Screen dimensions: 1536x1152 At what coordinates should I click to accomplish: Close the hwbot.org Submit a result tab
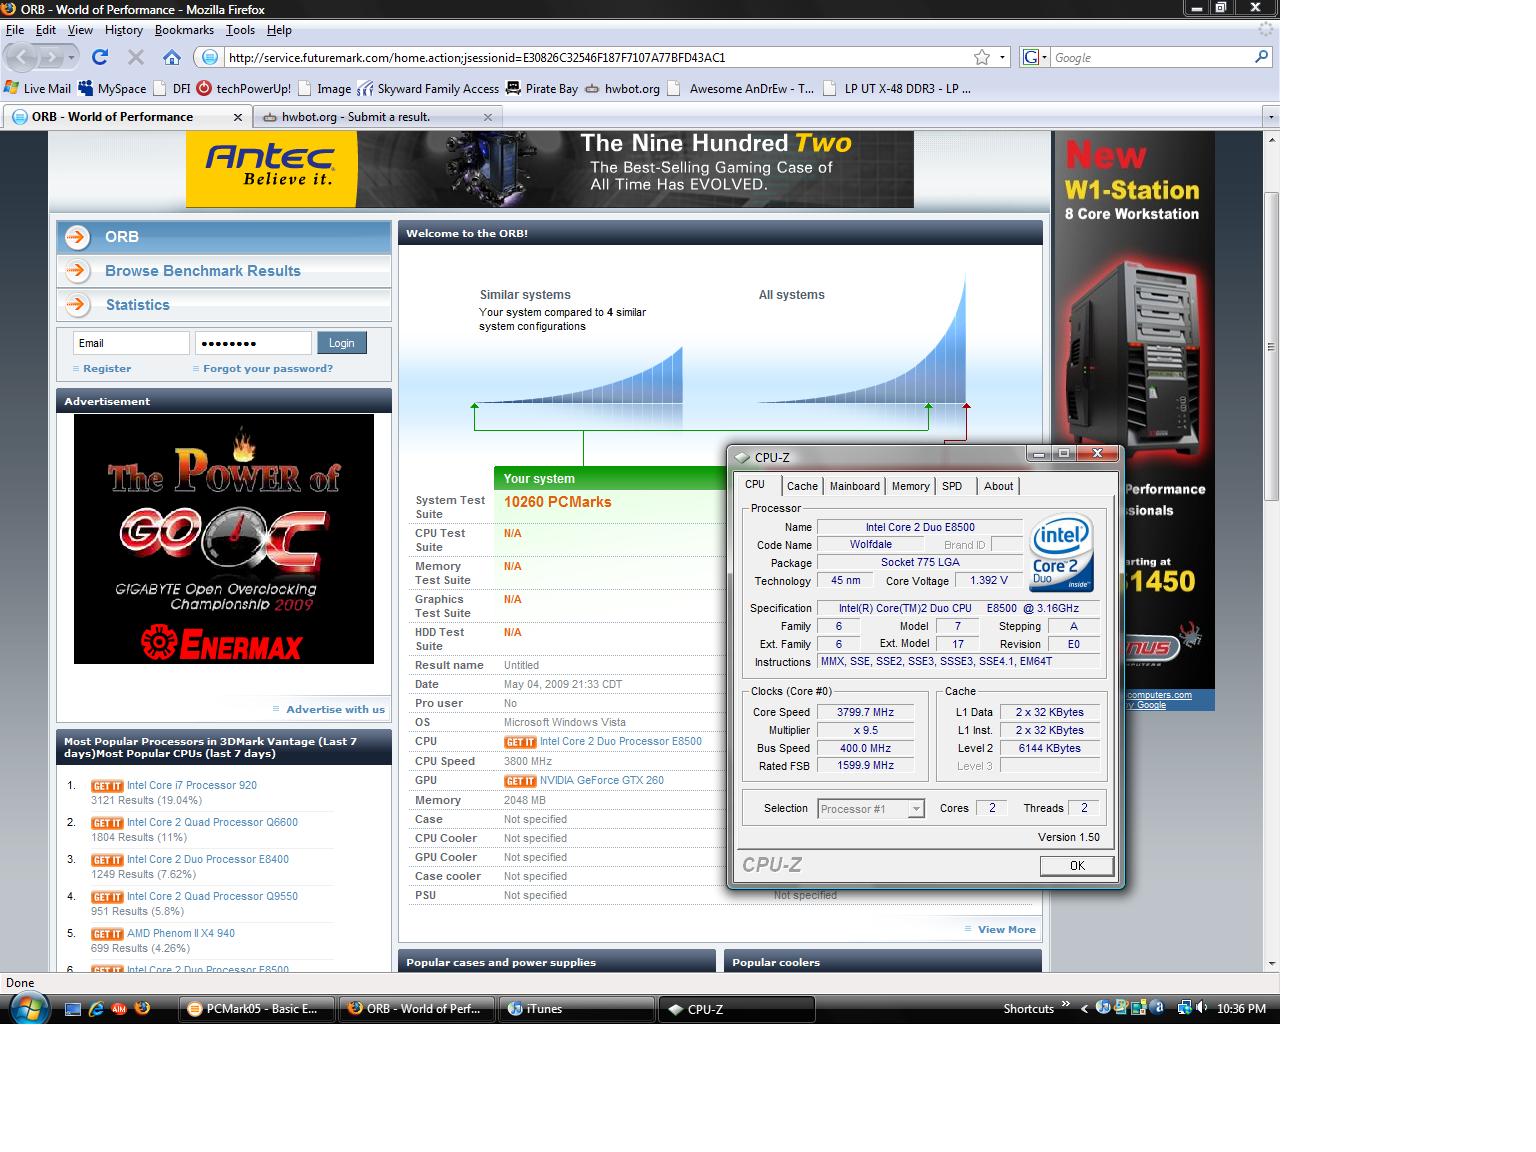(x=488, y=117)
